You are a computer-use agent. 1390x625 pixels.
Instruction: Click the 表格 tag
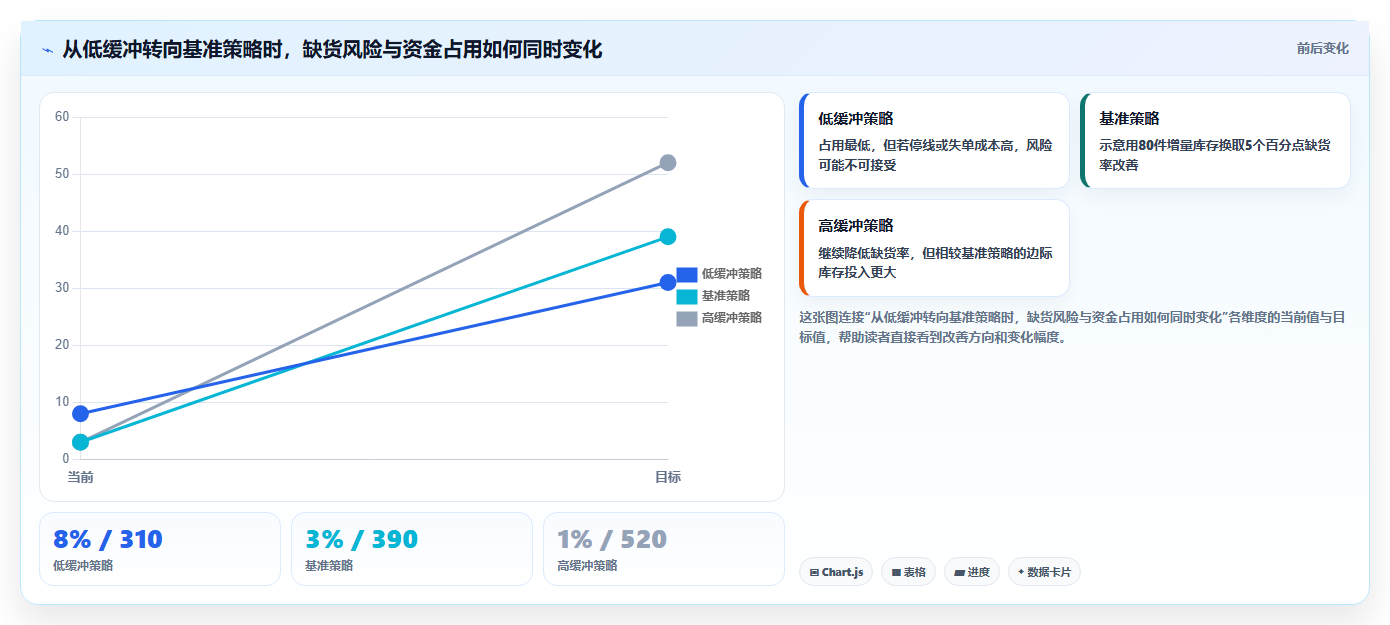coord(908,572)
